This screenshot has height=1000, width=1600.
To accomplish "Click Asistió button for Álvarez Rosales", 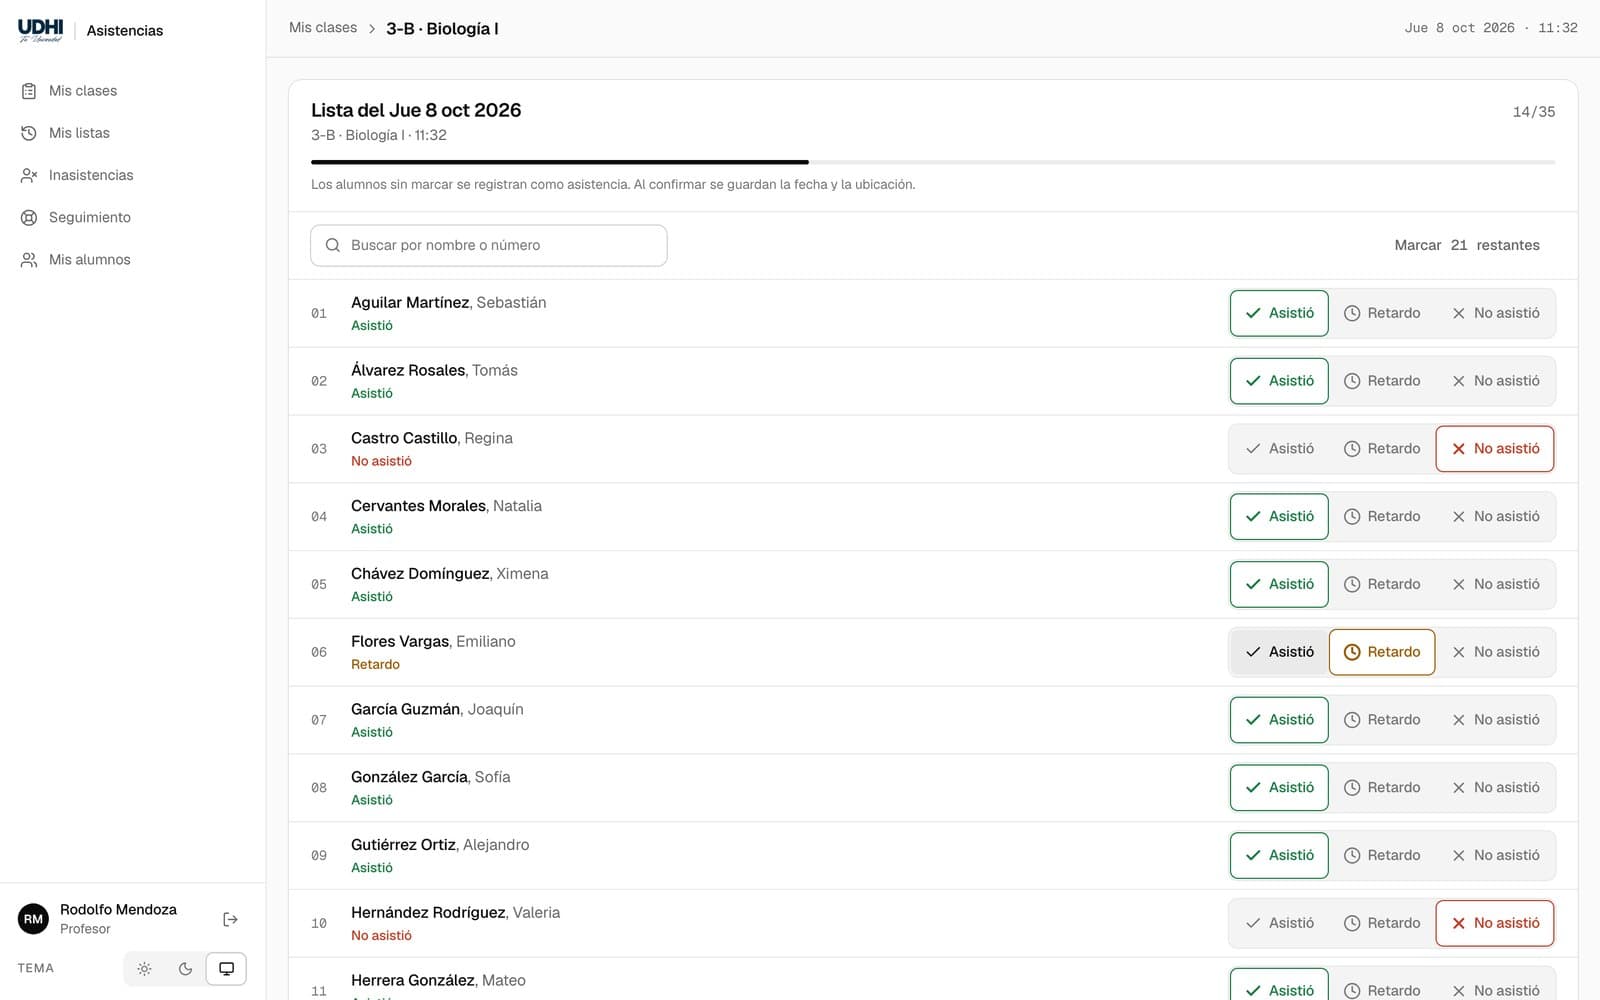I will [x=1279, y=381].
